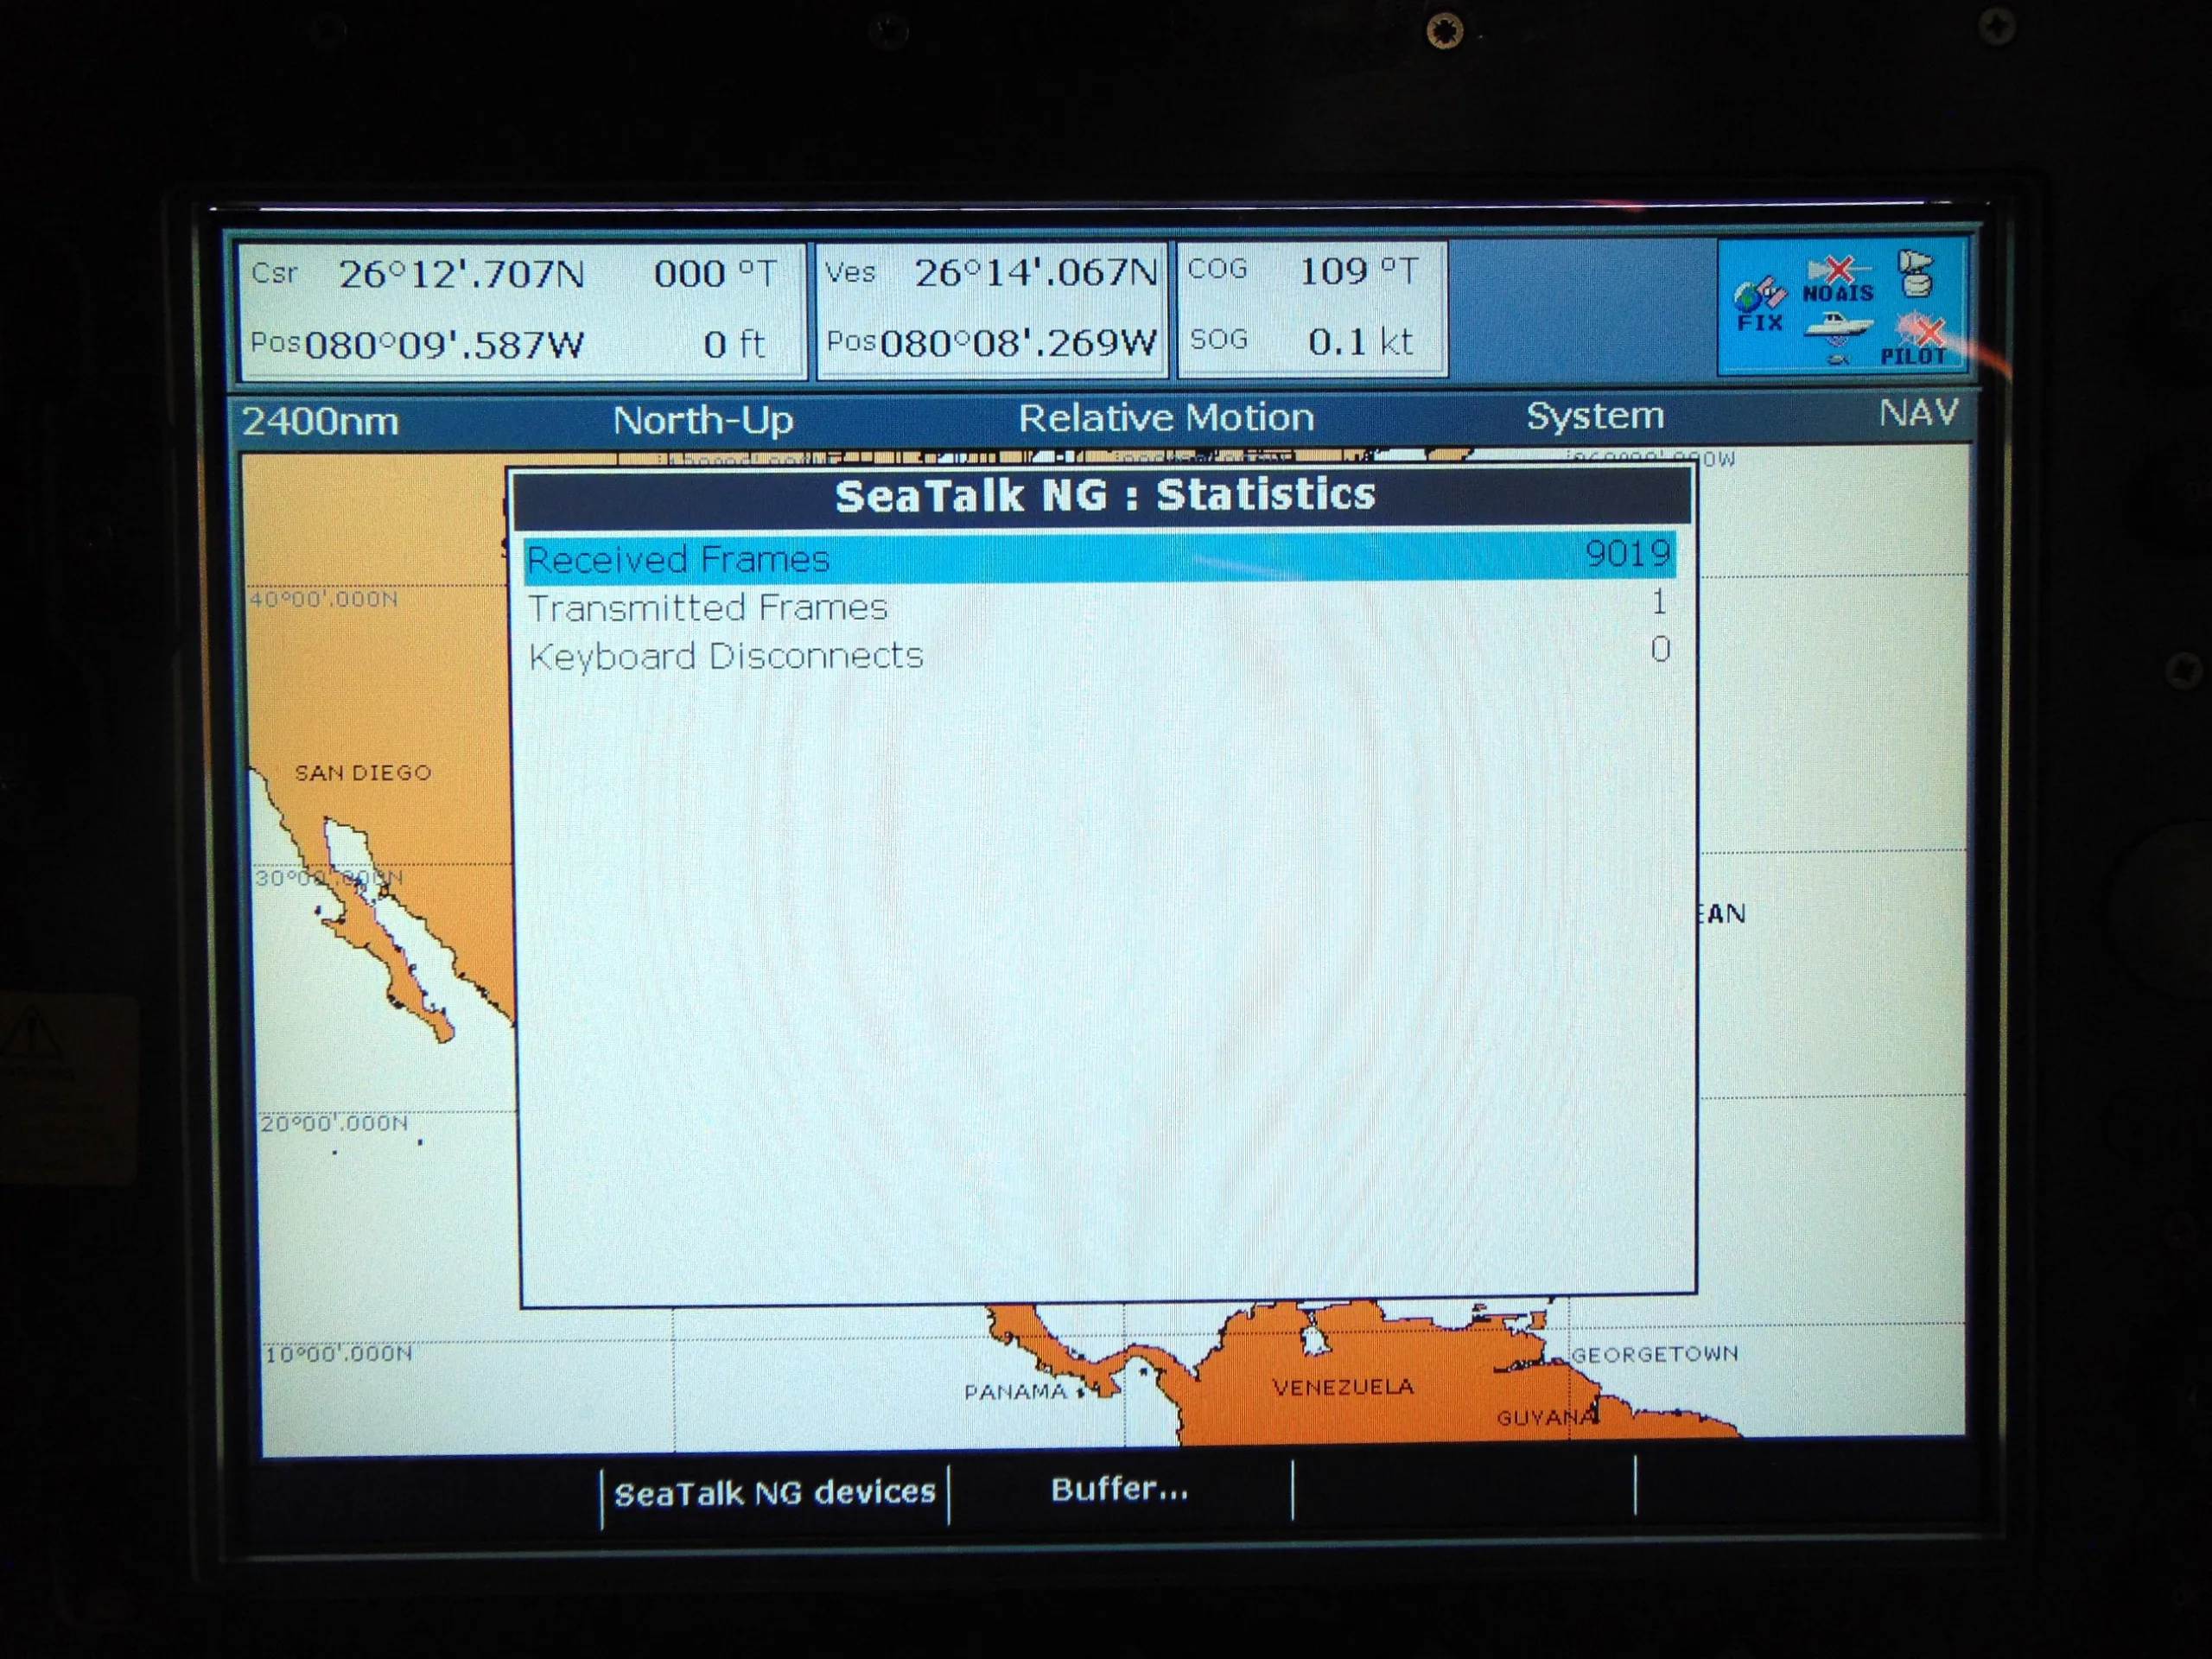Select the PANAMA chart label
Screen dimensions: 2212x1659
(1016, 1391)
